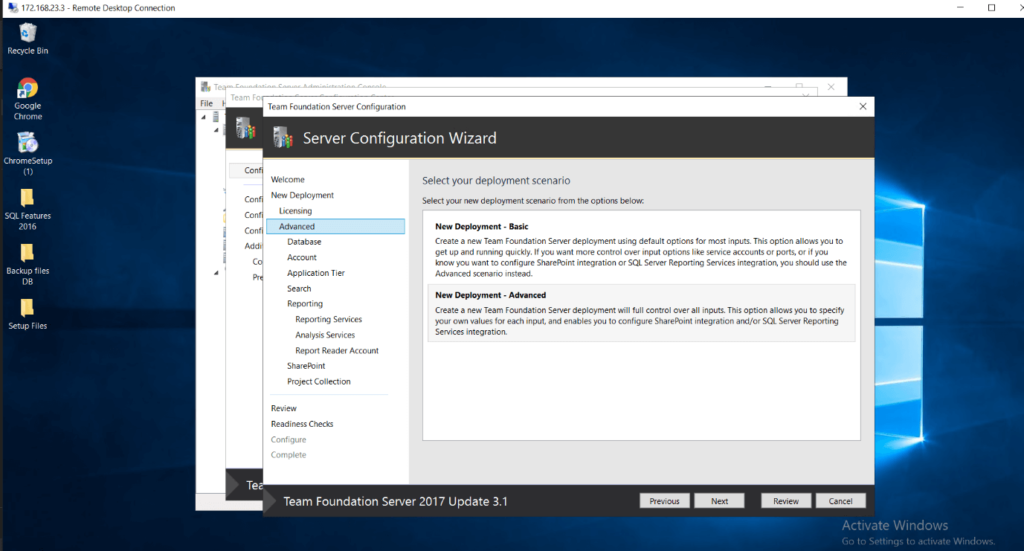
Task: Maximize the Remote Desktop Connection window
Action: (991, 8)
